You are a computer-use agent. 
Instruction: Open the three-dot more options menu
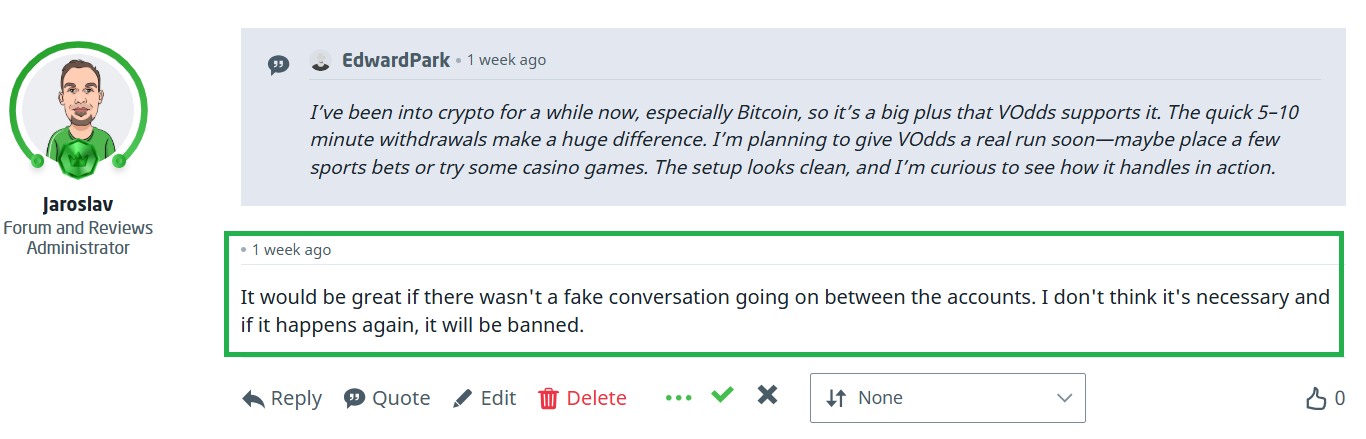coord(678,398)
